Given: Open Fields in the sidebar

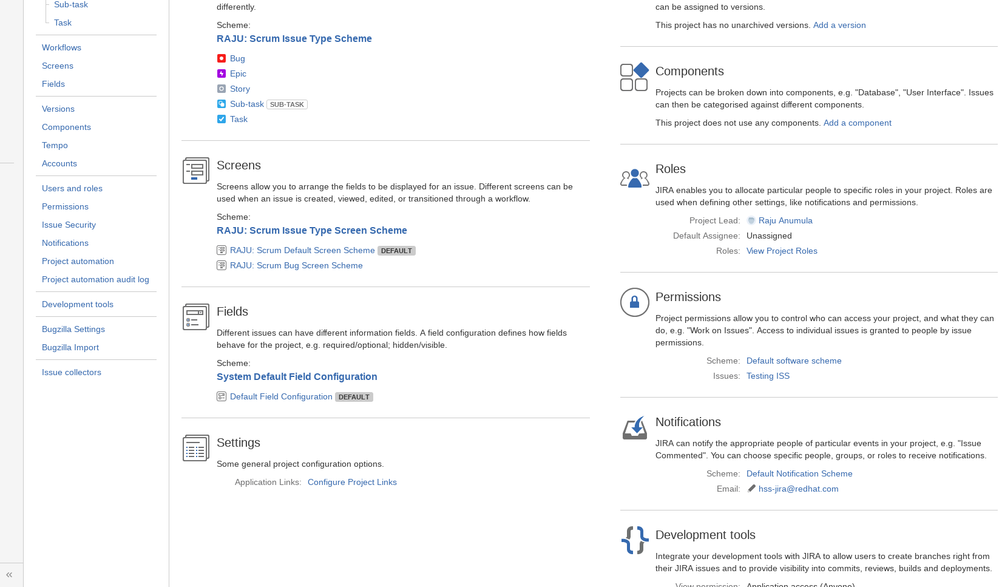Looking at the screenshot, I should 53,83.
